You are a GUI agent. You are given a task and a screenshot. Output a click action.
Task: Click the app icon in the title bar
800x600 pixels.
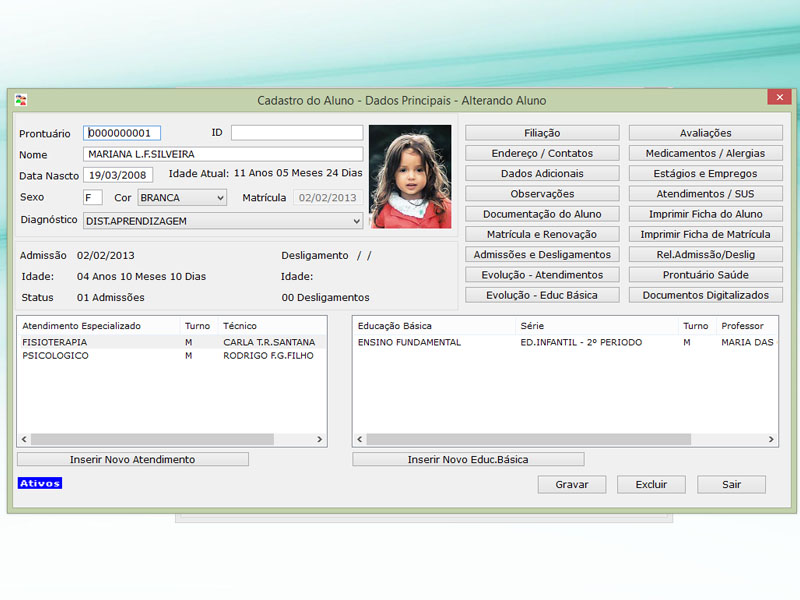click(21, 100)
